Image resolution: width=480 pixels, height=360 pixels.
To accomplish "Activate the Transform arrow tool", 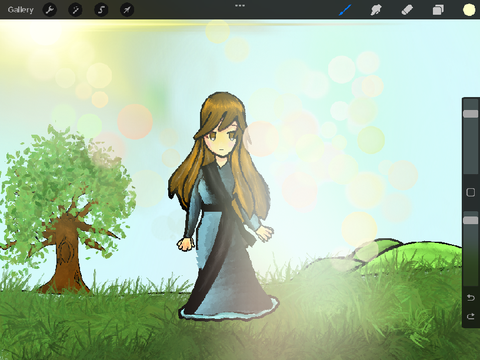I will pos(127,10).
